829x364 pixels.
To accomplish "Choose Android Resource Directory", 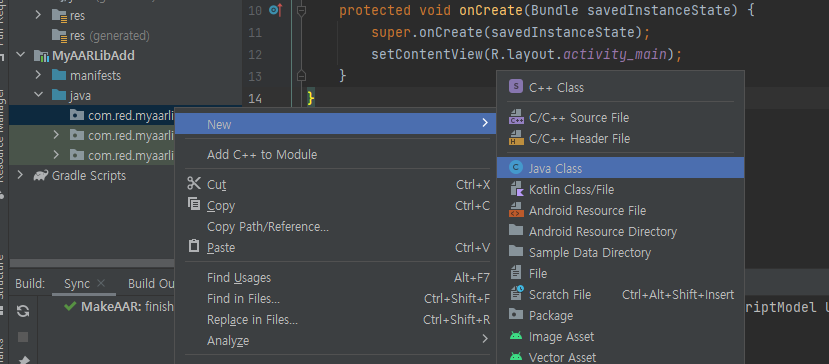I will pos(621,231).
